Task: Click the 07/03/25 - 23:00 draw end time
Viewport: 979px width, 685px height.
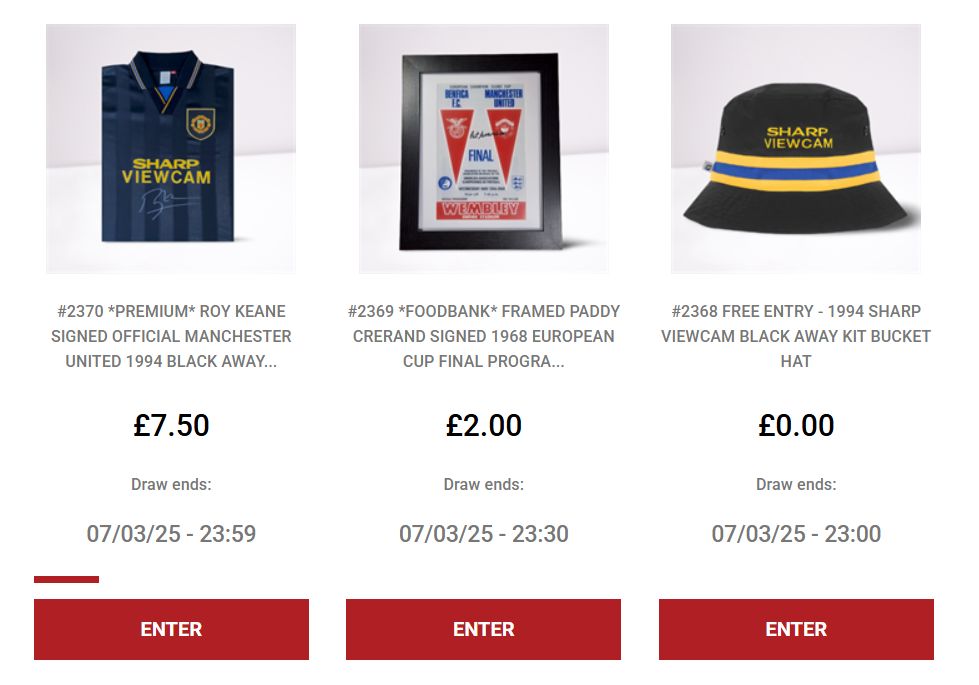Action: click(796, 534)
